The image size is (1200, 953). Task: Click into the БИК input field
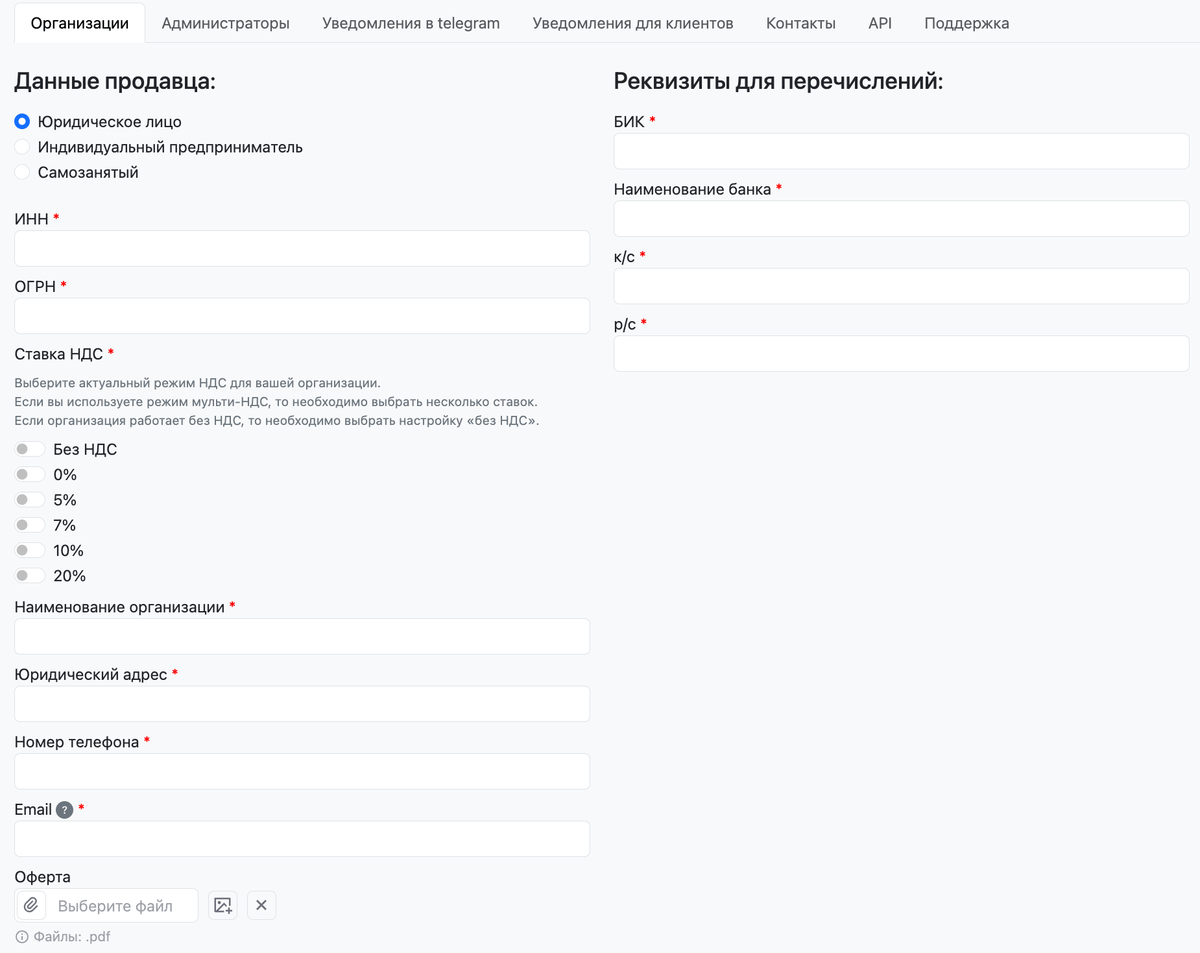(x=901, y=152)
